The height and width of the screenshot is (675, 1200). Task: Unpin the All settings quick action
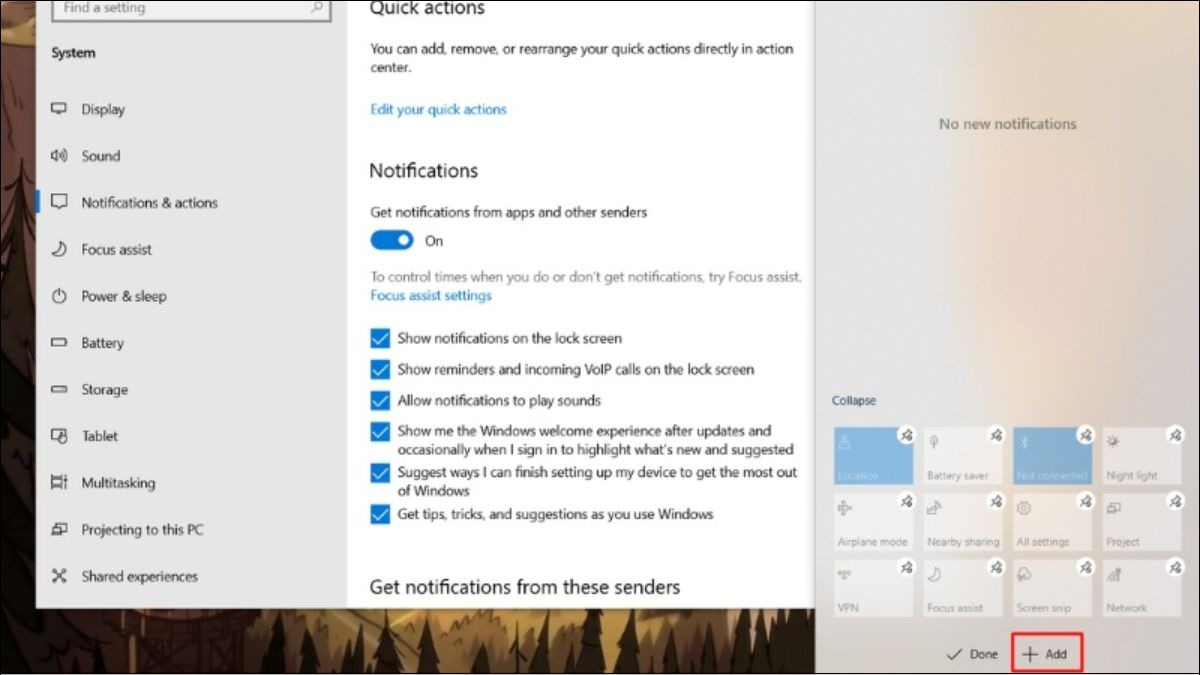tap(1086, 501)
